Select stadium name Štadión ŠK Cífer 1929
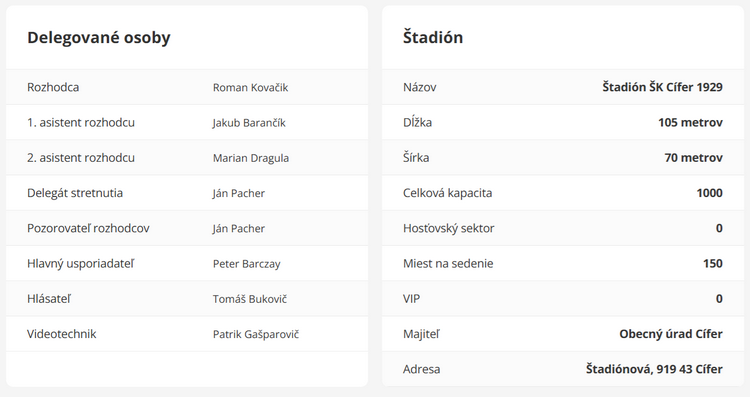The width and height of the screenshot is (750, 397). click(662, 87)
